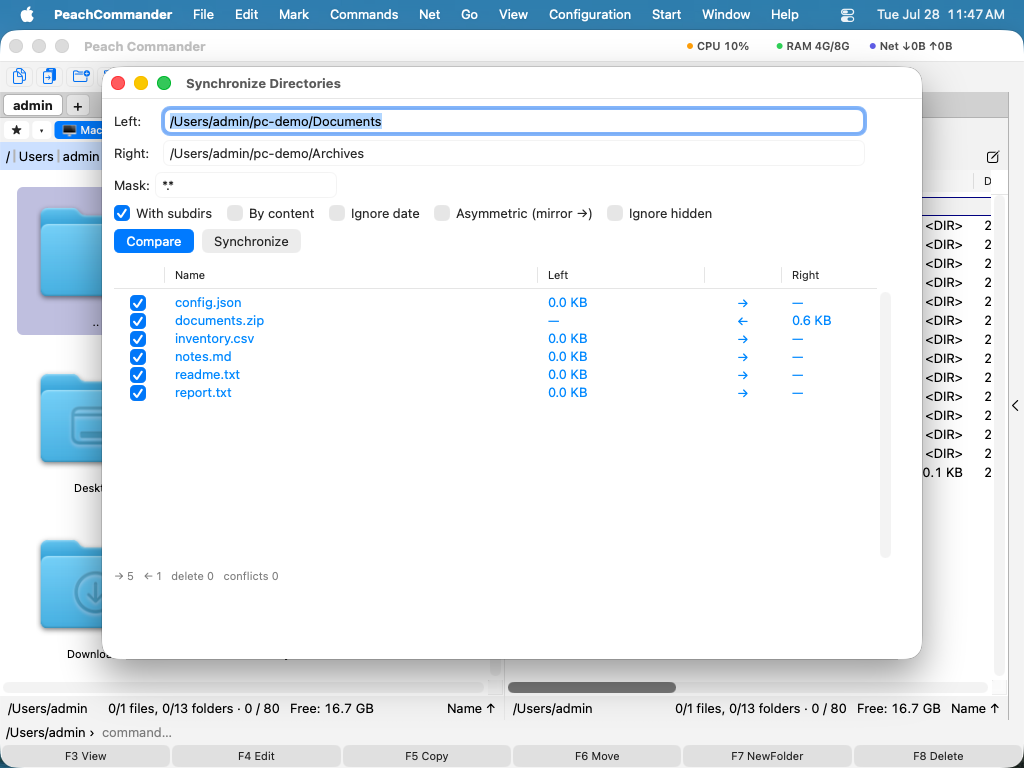
Task: Enable the Ignore hidden checkbox
Action: [615, 214]
